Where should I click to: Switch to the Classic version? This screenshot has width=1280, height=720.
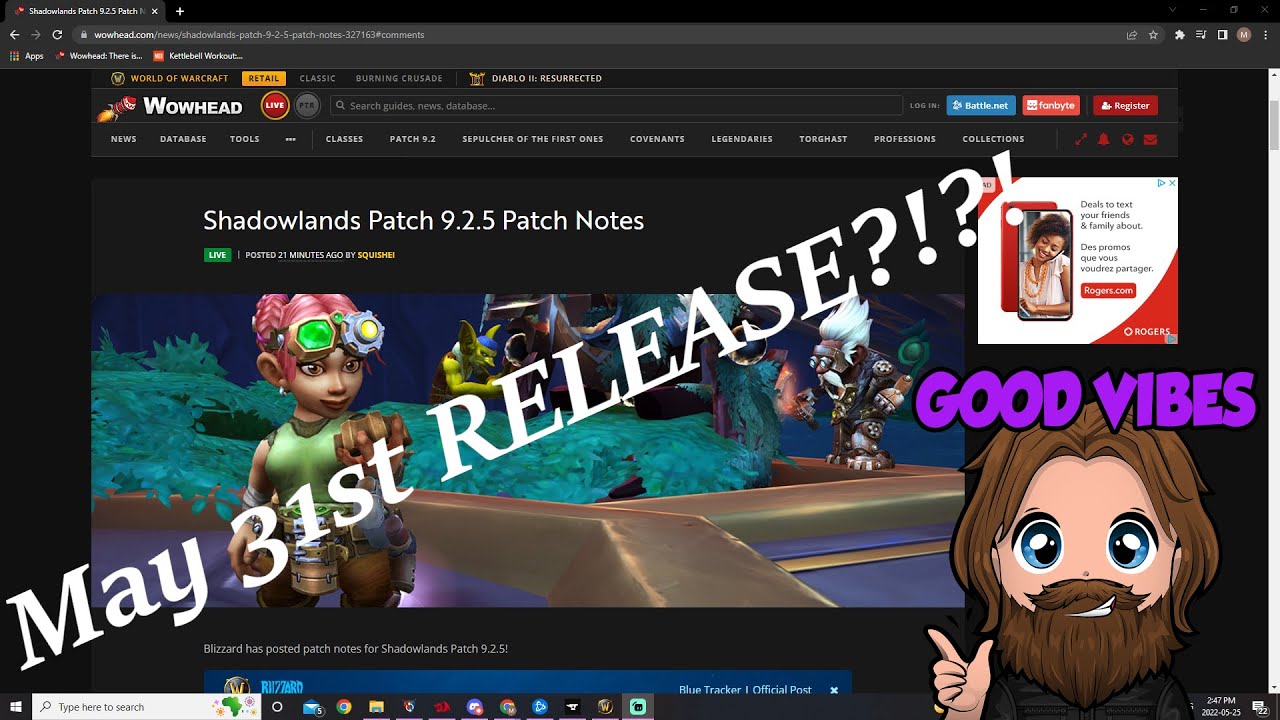click(x=318, y=78)
